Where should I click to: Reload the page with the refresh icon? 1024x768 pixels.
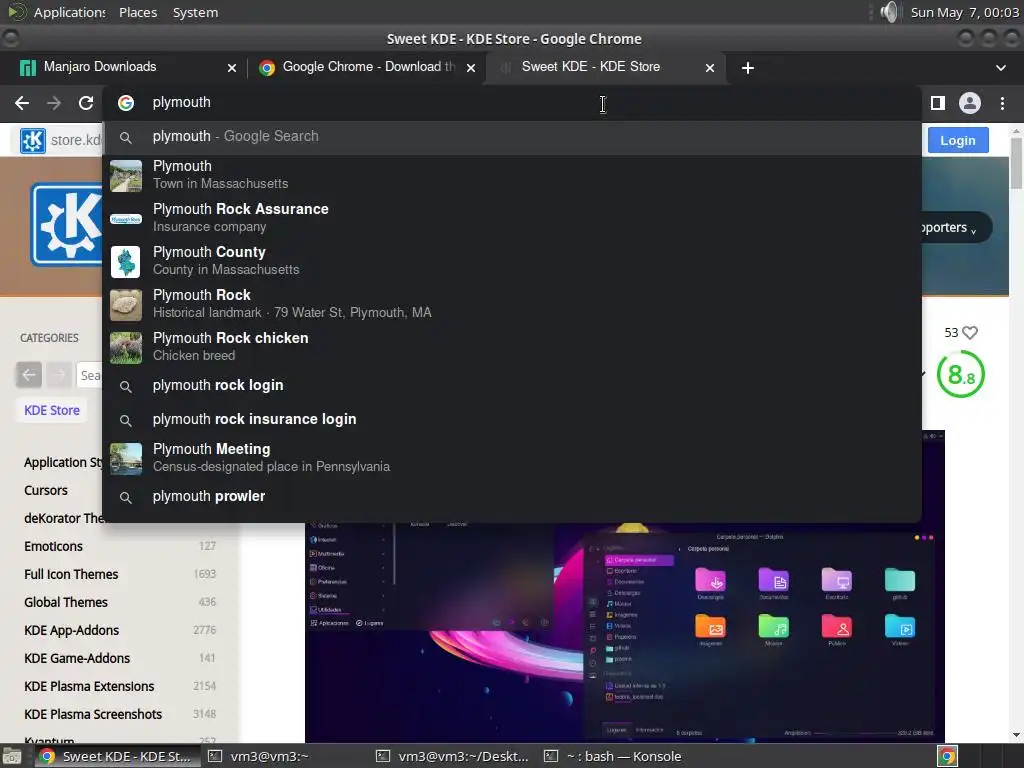click(86, 103)
